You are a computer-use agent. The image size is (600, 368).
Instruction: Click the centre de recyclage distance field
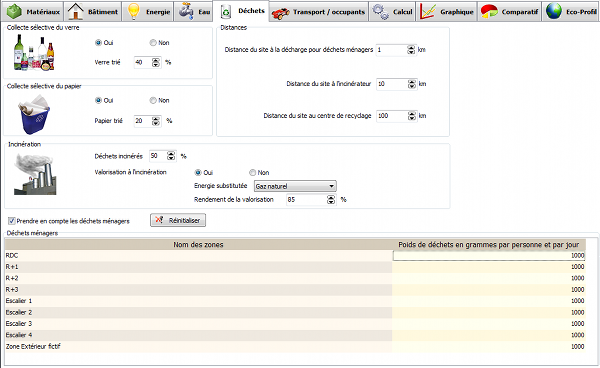[392, 116]
